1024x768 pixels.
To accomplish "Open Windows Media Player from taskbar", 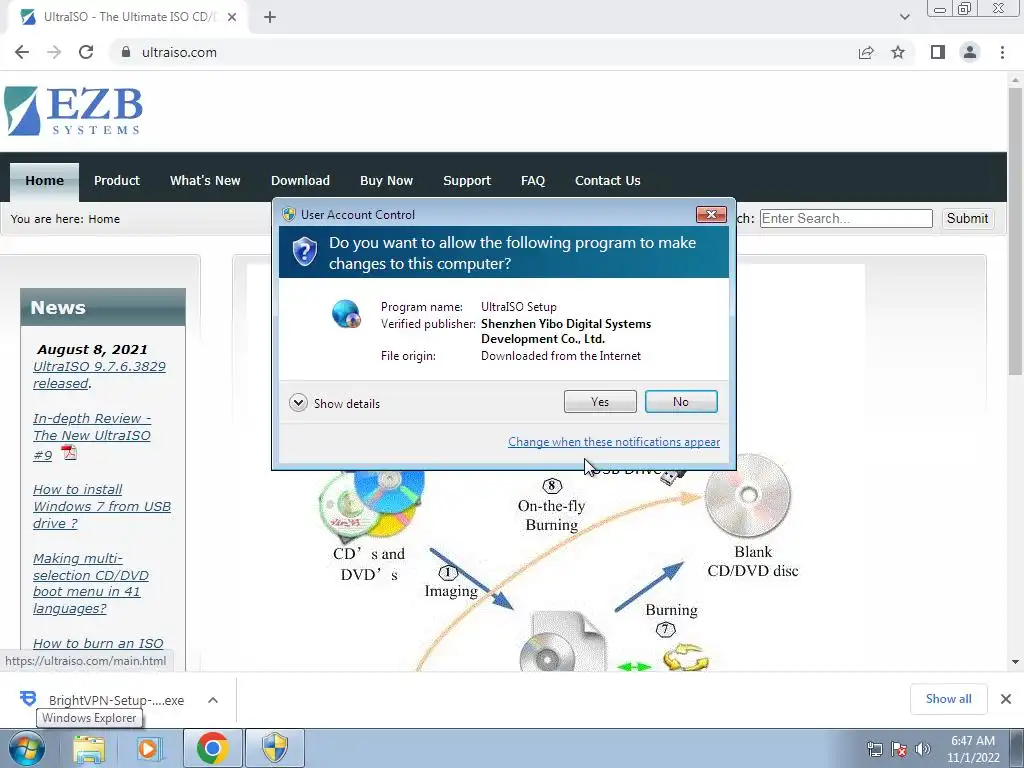I will 150,748.
